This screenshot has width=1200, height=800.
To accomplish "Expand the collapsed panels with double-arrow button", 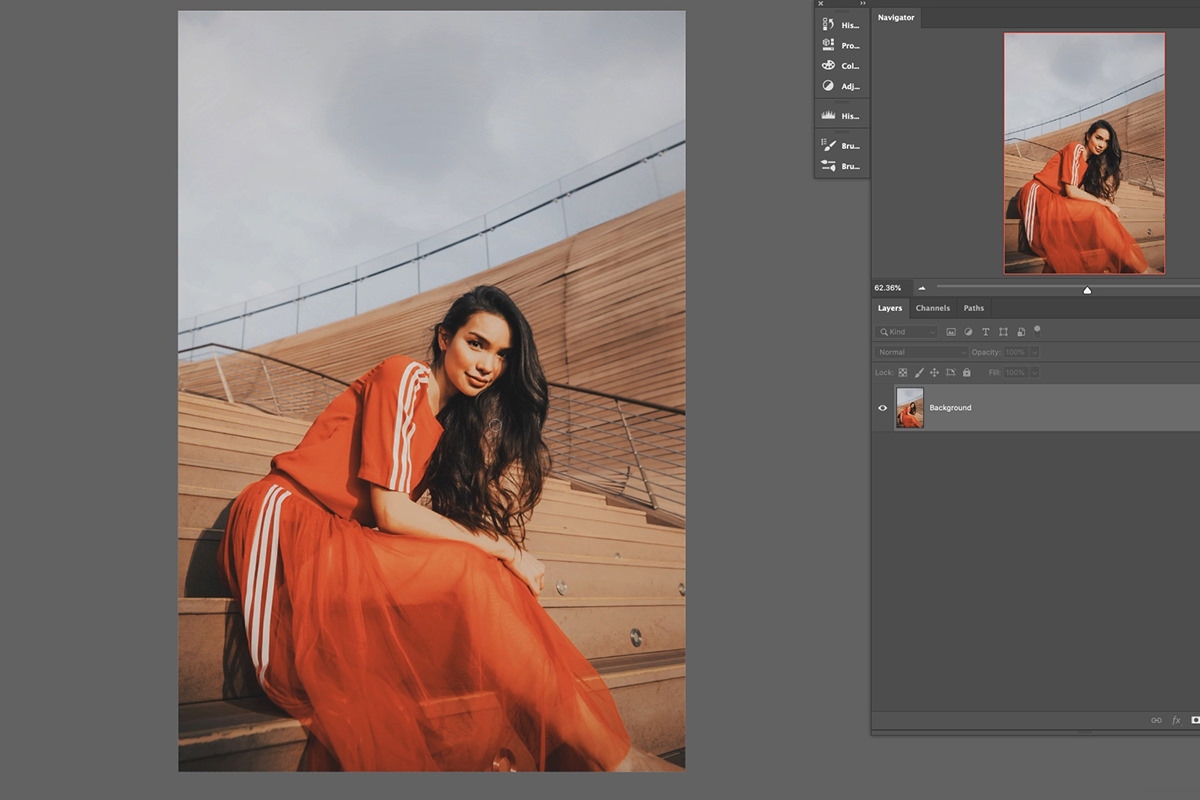I will point(863,4).
